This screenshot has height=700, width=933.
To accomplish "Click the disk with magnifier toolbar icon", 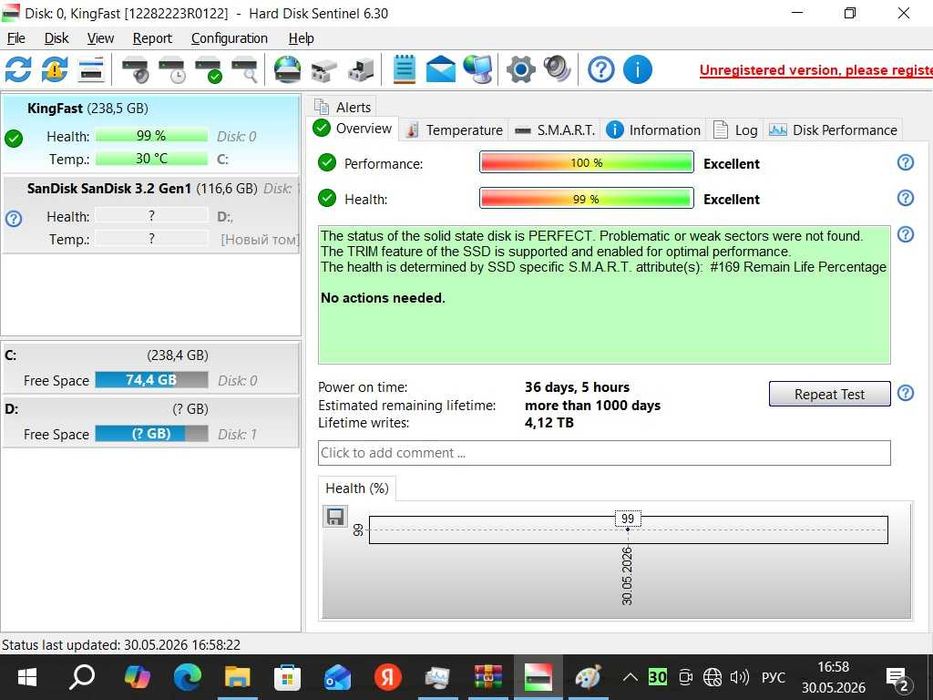I will pos(245,70).
